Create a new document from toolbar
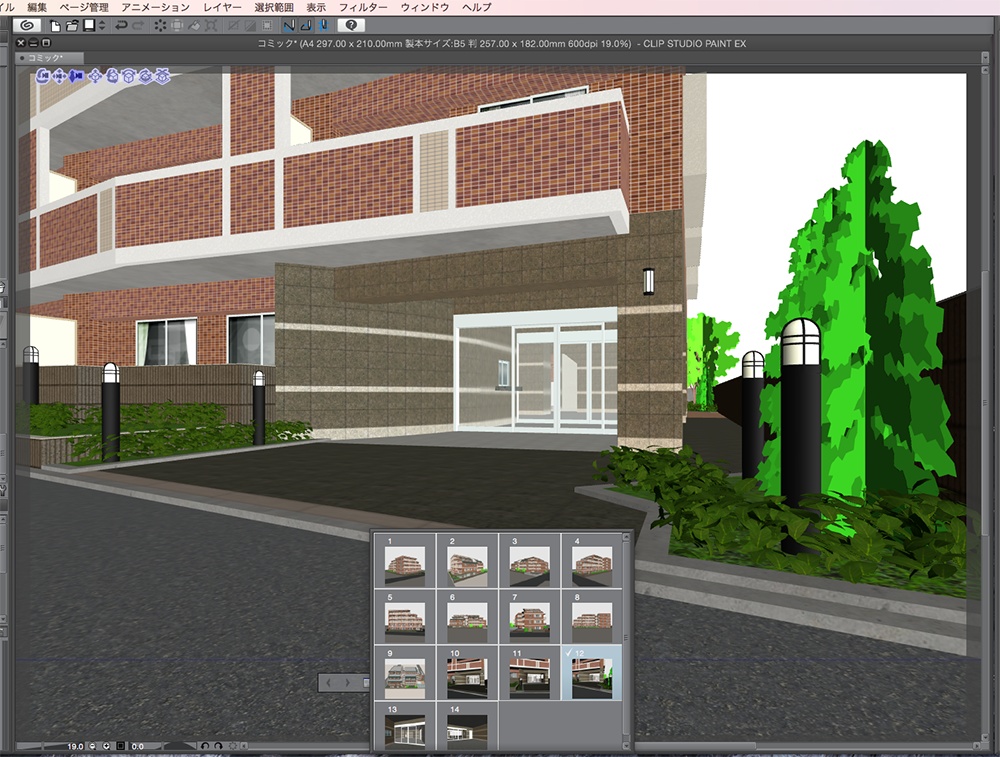Viewport: 1000px width, 757px height. click(55, 26)
